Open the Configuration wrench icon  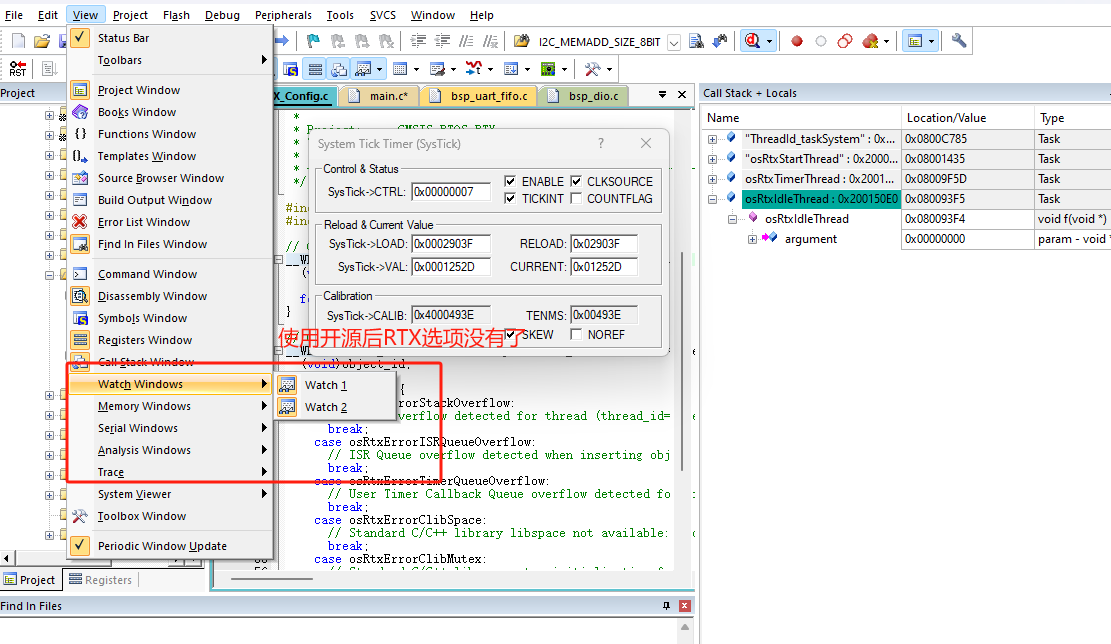(x=959, y=41)
